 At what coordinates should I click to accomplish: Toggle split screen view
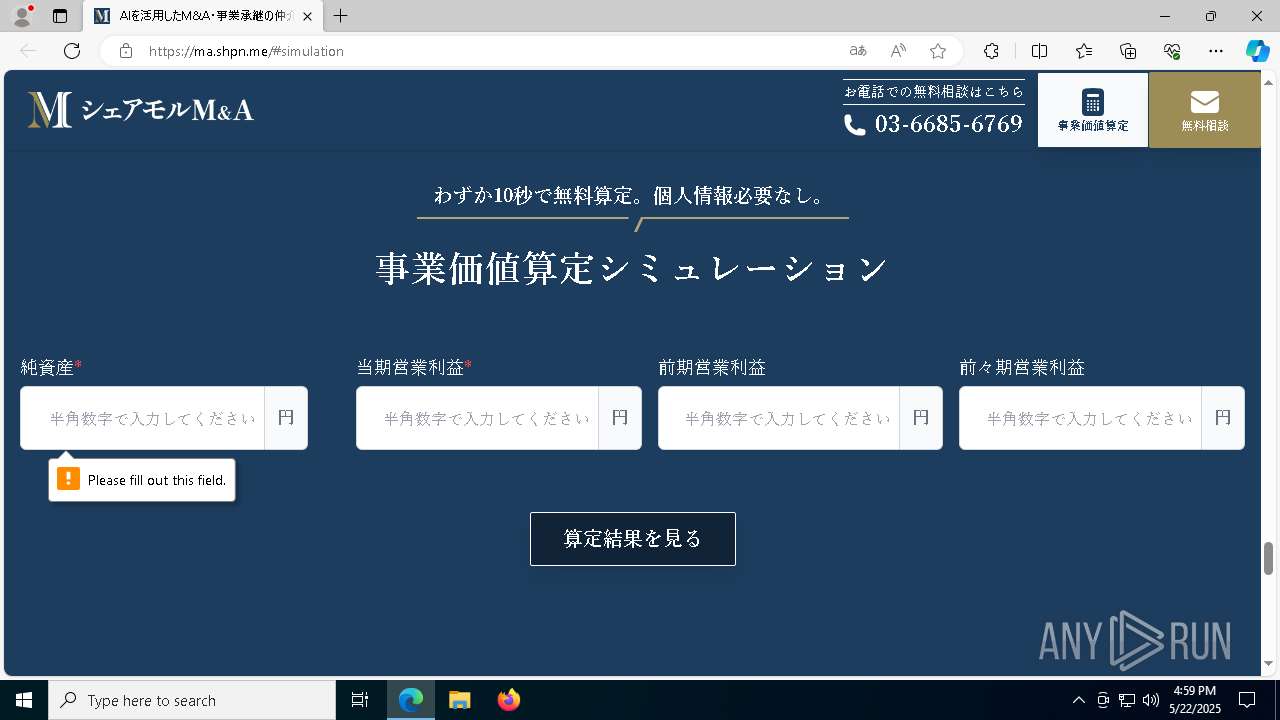pos(1039,51)
